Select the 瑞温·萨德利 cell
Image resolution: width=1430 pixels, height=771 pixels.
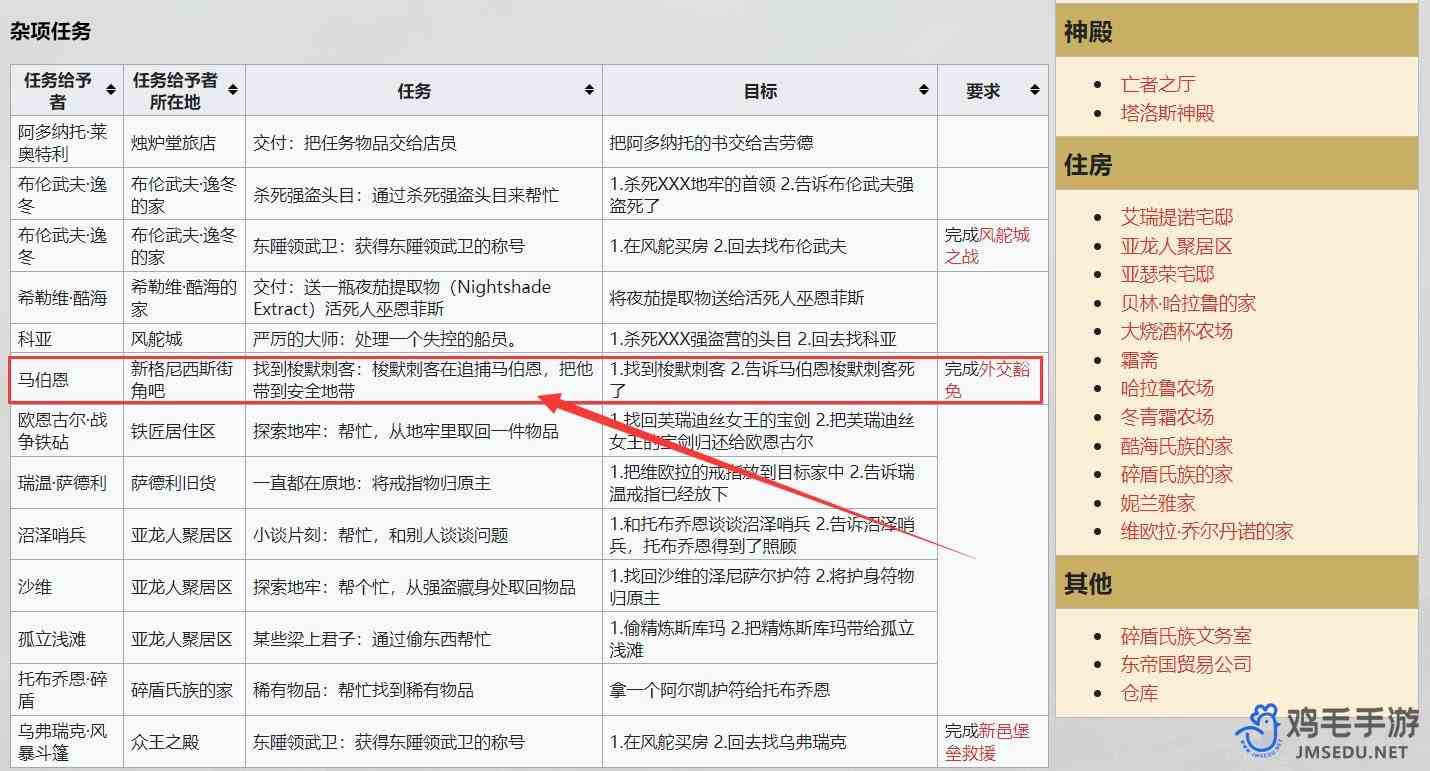(67, 483)
